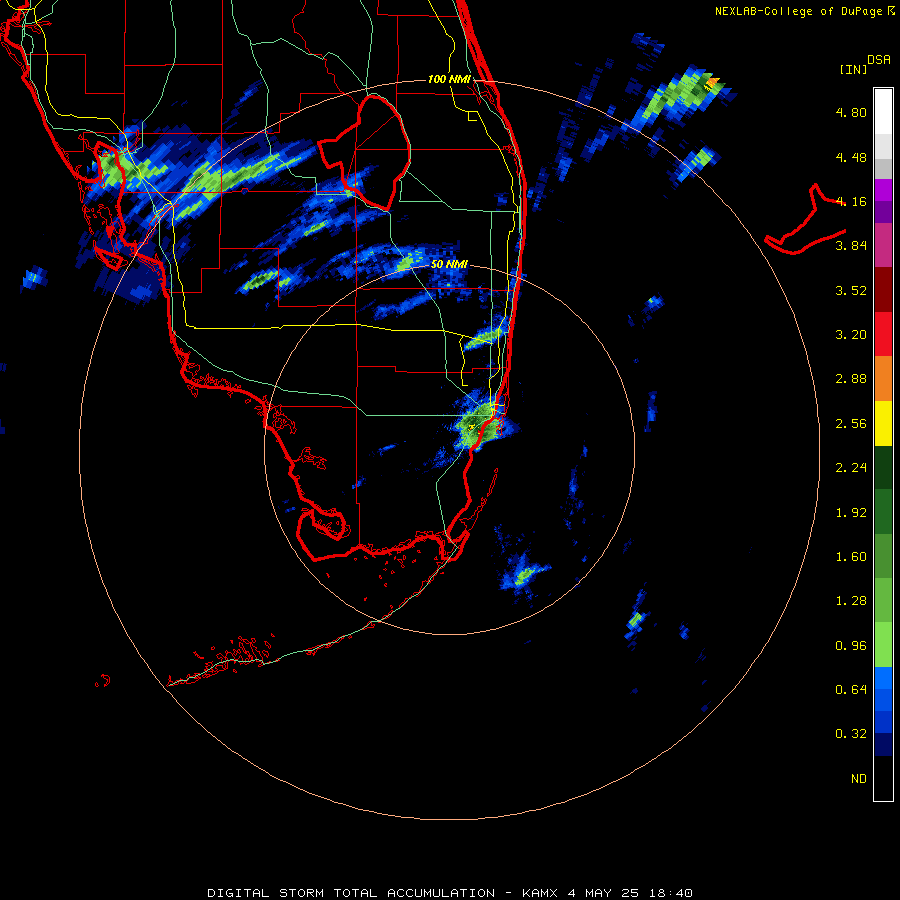Pick the navy swatch just below 0.32
Viewport: 900px width, 900px height.
click(883, 744)
